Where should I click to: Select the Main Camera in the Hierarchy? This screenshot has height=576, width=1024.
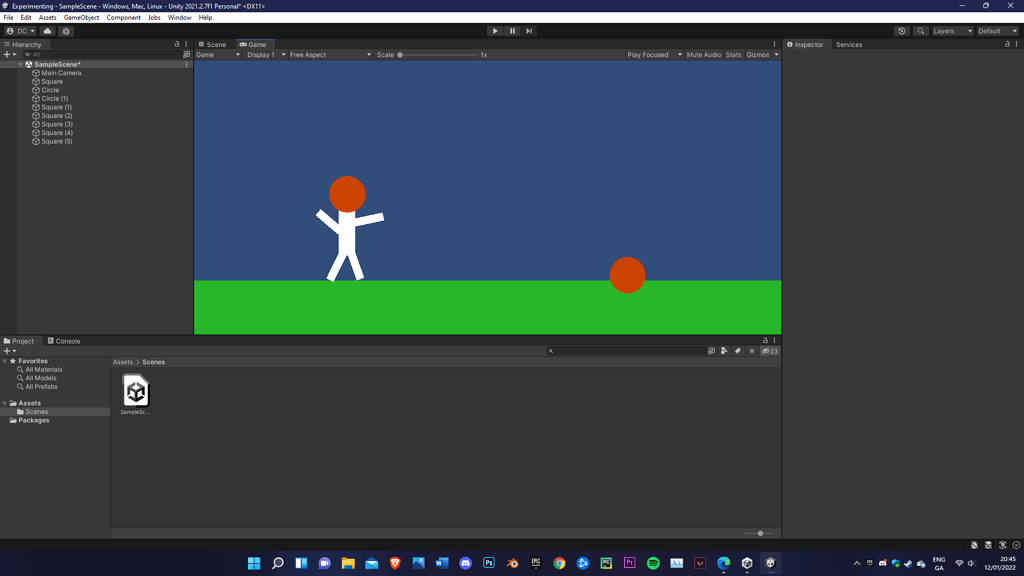click(x=60, y=72)
